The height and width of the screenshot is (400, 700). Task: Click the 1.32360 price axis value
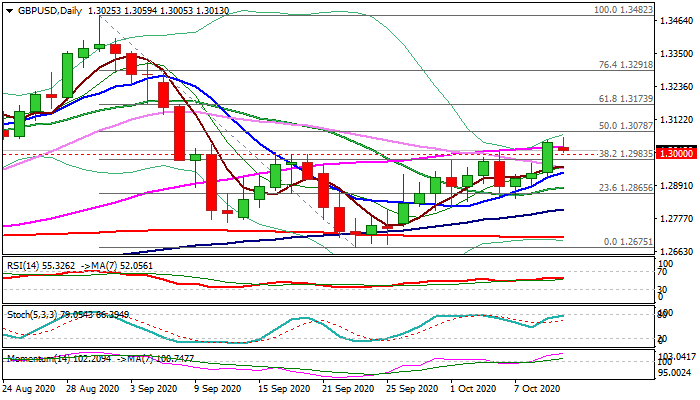tap(676, 87)
